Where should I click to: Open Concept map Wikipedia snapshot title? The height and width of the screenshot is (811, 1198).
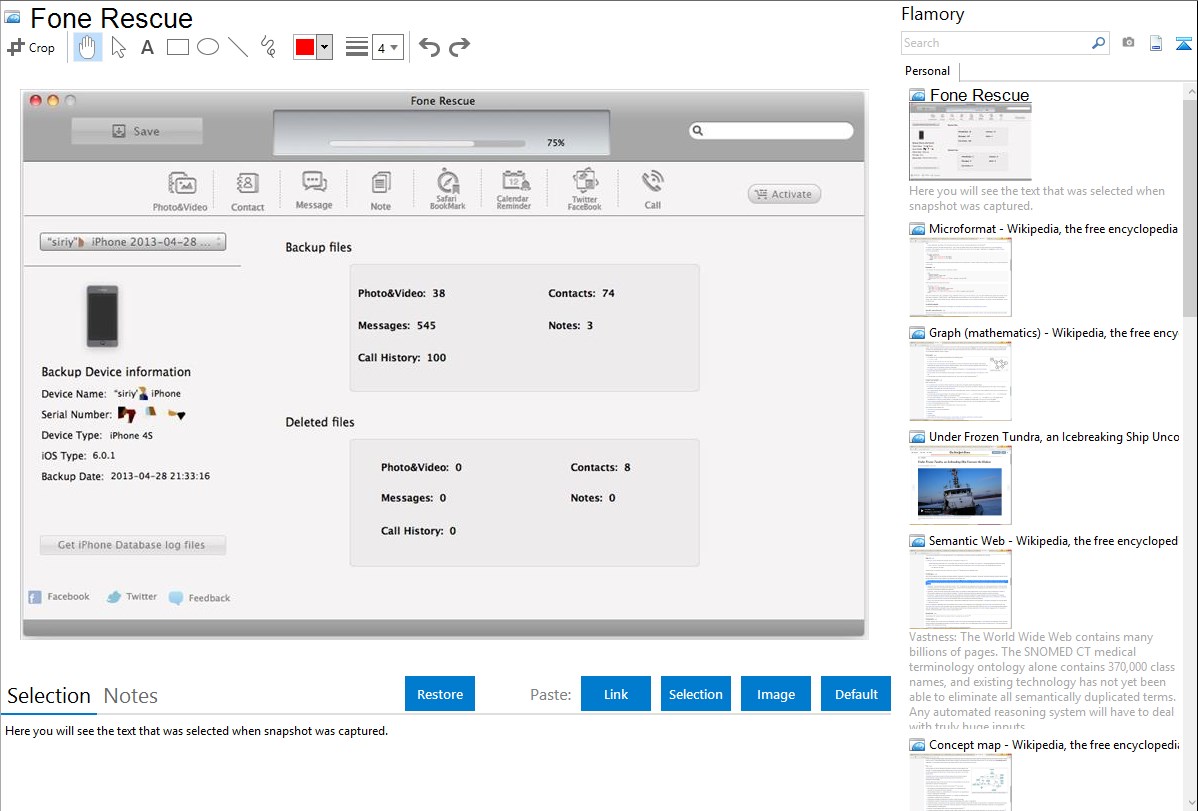coord(1053,744)
